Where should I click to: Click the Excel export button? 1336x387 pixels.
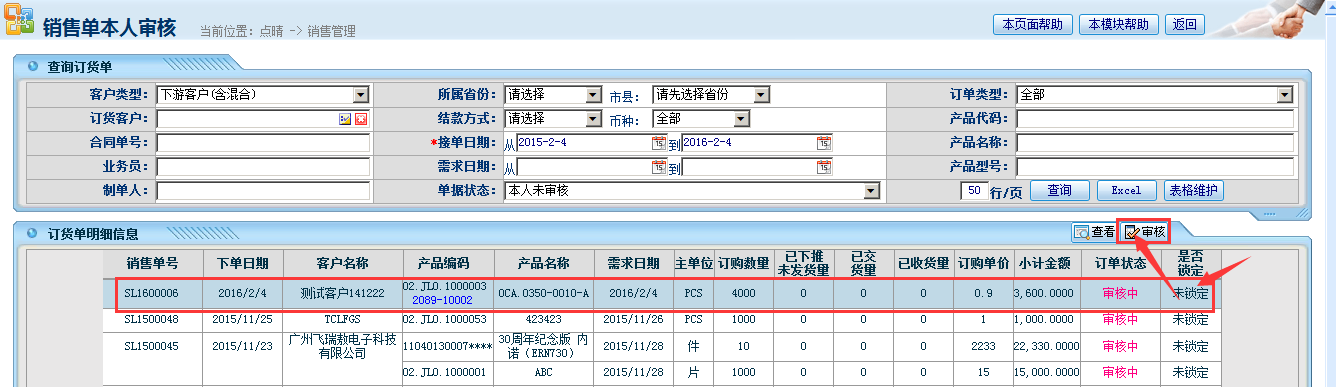[x=1126, y=191]
